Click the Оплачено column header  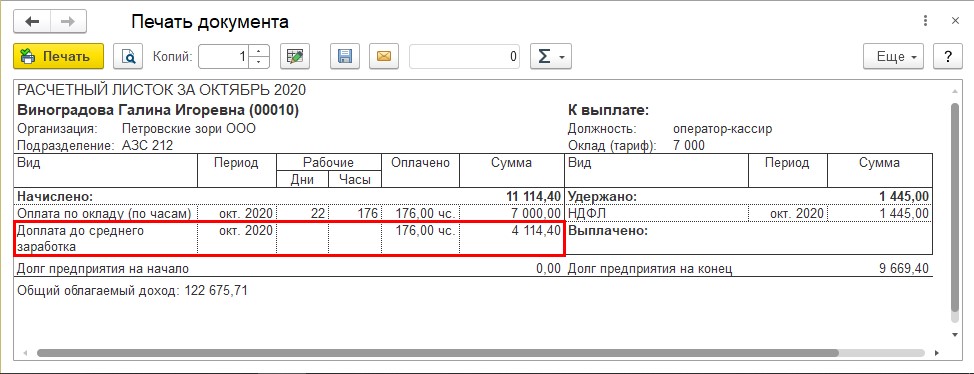pyautogui.click(x=421, y=163)
